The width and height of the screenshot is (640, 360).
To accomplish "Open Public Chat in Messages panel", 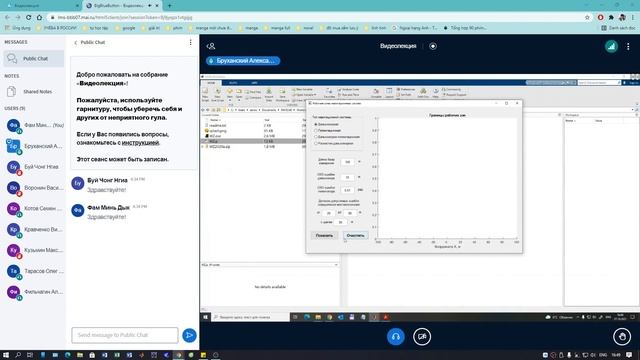I will point(33,58).
